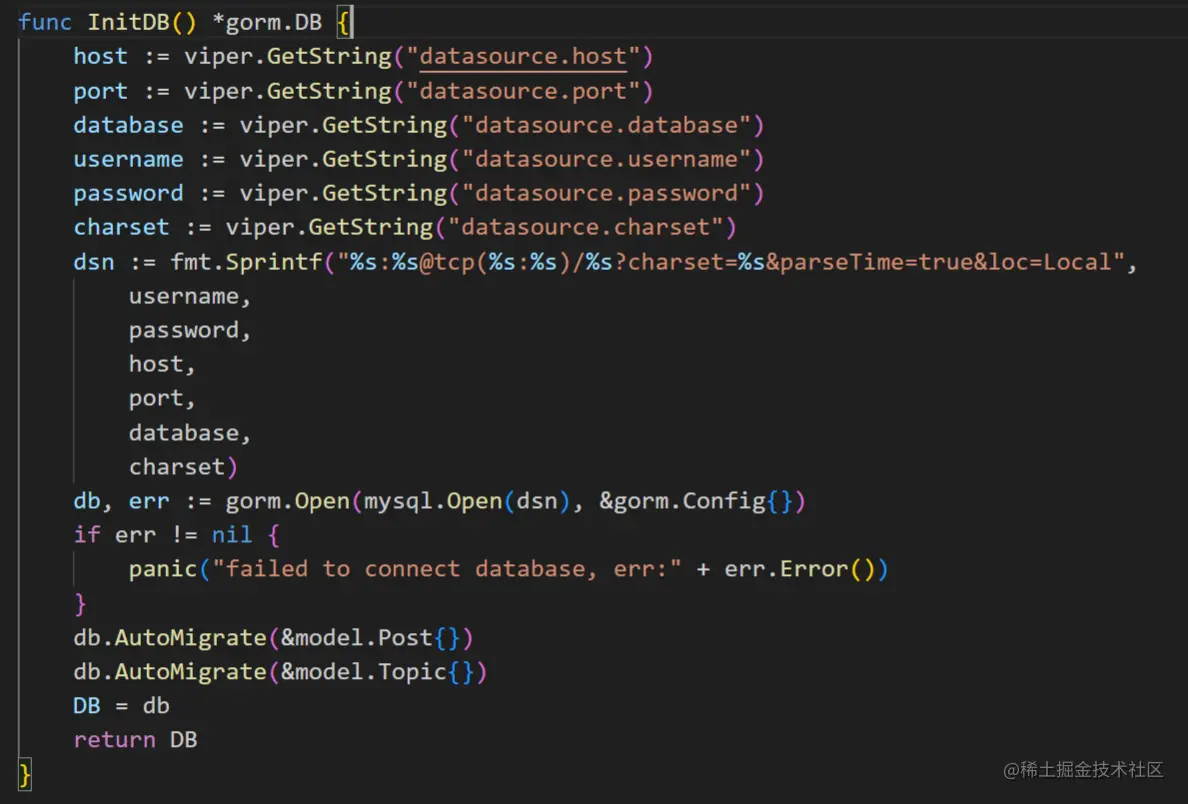Image resolution: width=1188 pixels, height=804 pixels.
Task: Click &gorm.Config{} argument
Action: coord(696,502)
